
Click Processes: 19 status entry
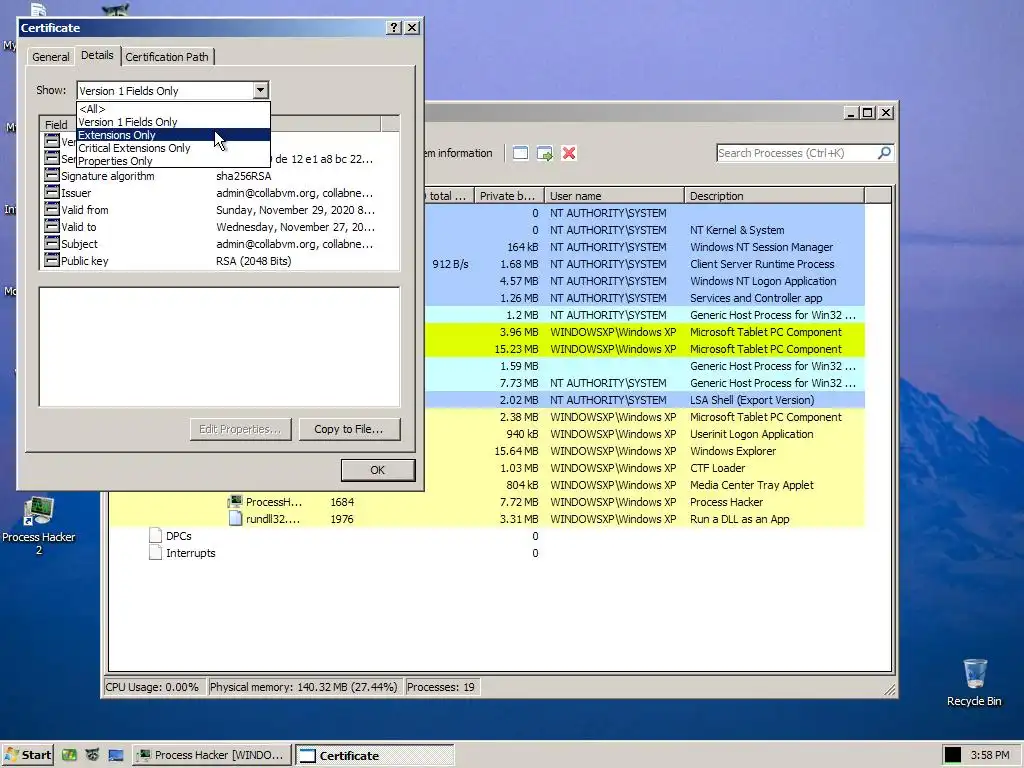point(441,687)
